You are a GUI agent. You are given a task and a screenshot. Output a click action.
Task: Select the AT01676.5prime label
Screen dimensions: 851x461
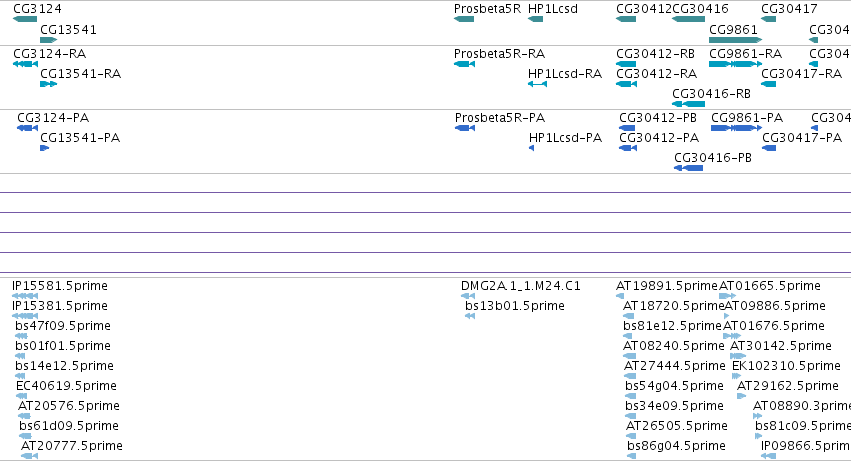774,326
